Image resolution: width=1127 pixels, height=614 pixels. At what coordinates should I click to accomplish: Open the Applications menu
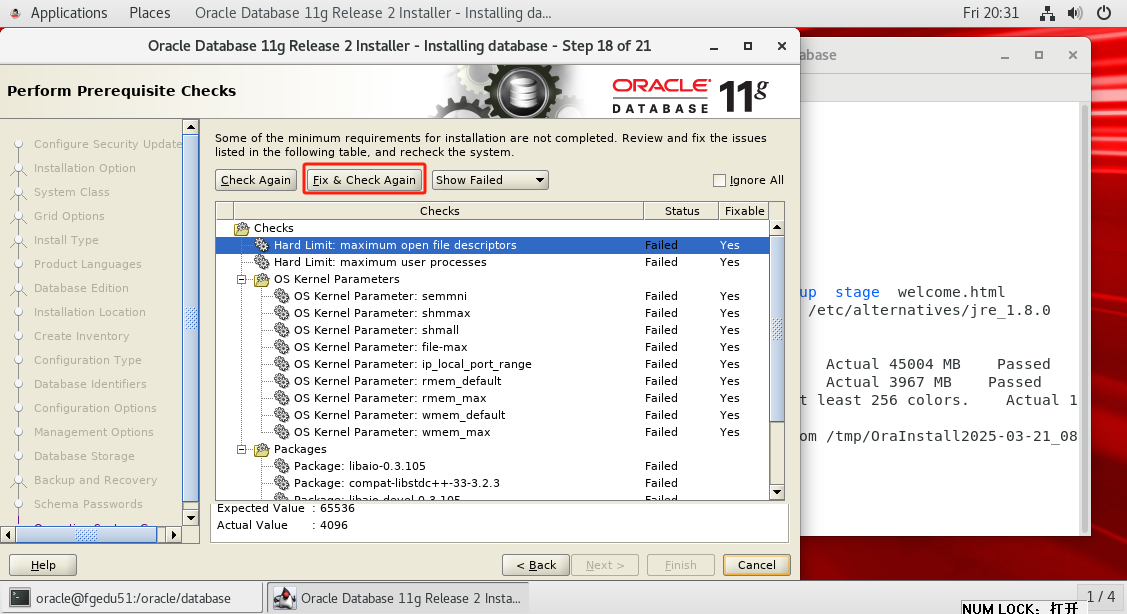(x=69, y=13)
